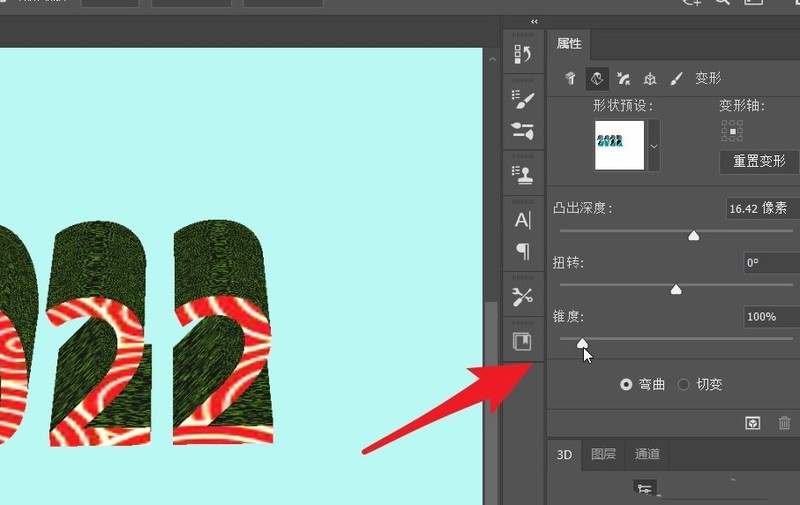Viewport: 800px width, 505px height.
Task: Open the Character panel icon
Action: 523,220
